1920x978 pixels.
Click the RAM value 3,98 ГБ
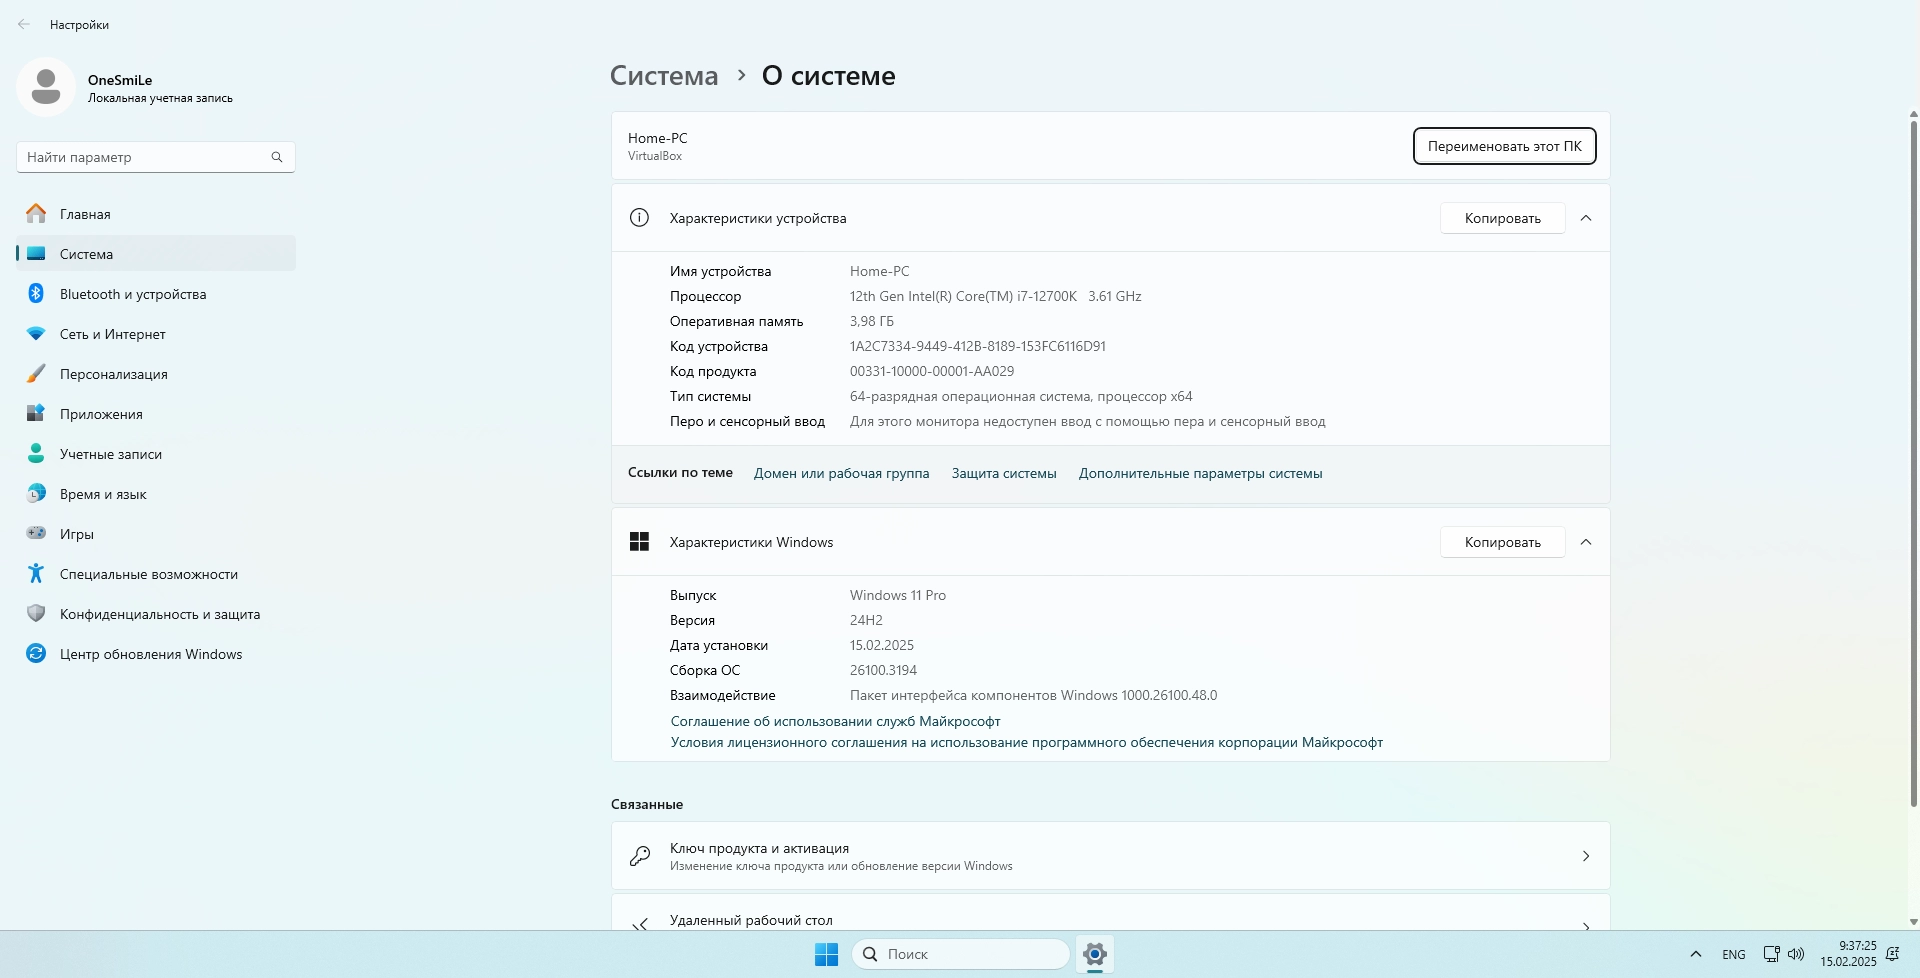tap(872, 321)
